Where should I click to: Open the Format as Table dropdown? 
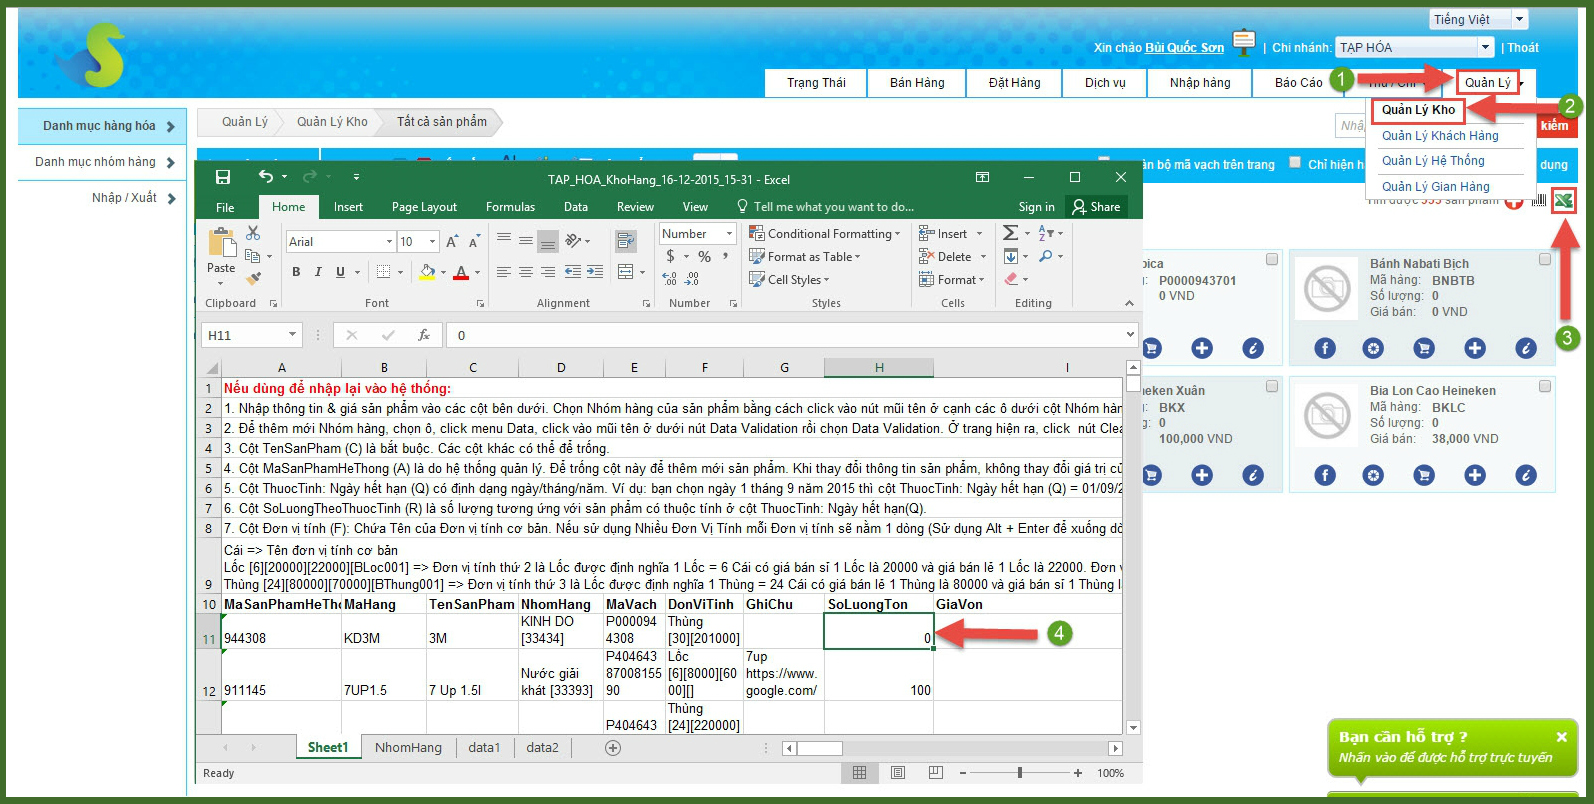click(805, 256)
